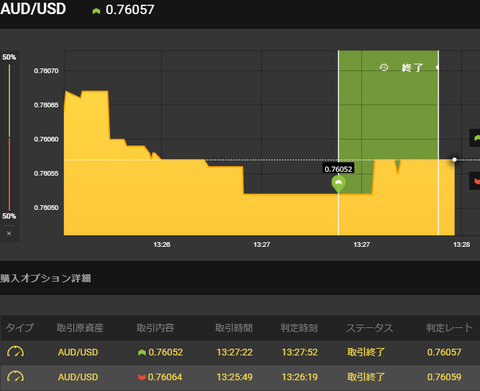The height and width of the screenshot is (391, 480).
Task: Close the sentiment gauge with the X icon
Action: pos(9,233)
